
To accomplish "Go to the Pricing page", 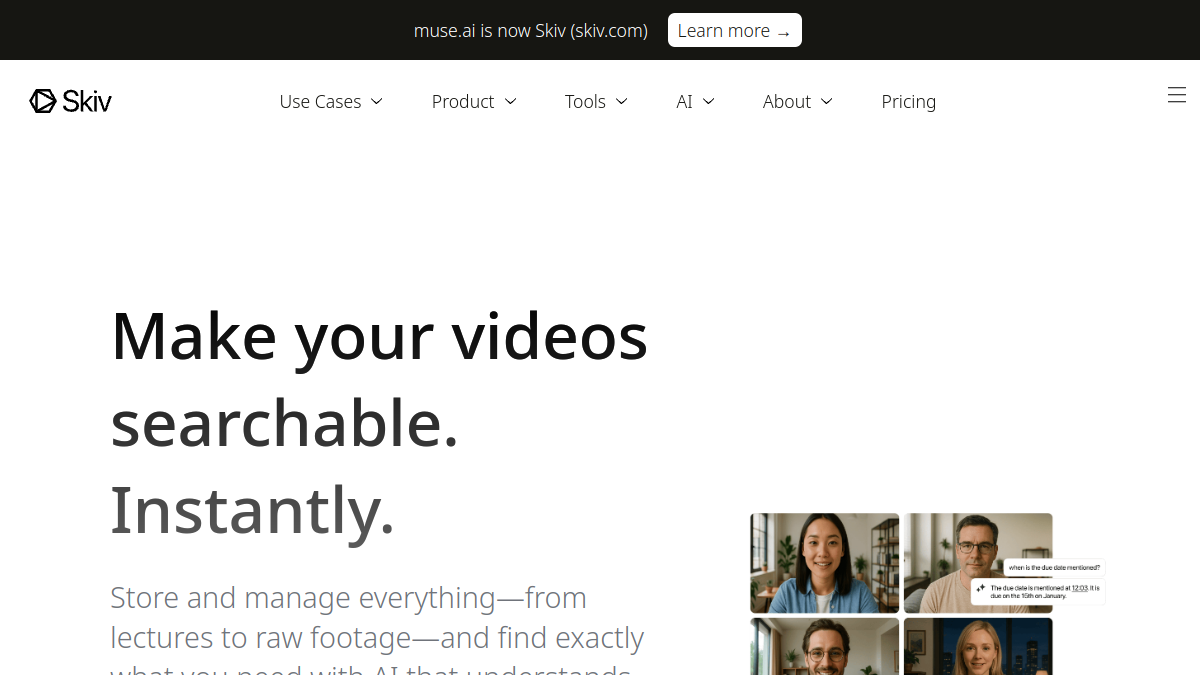I will tap(909, 101).
